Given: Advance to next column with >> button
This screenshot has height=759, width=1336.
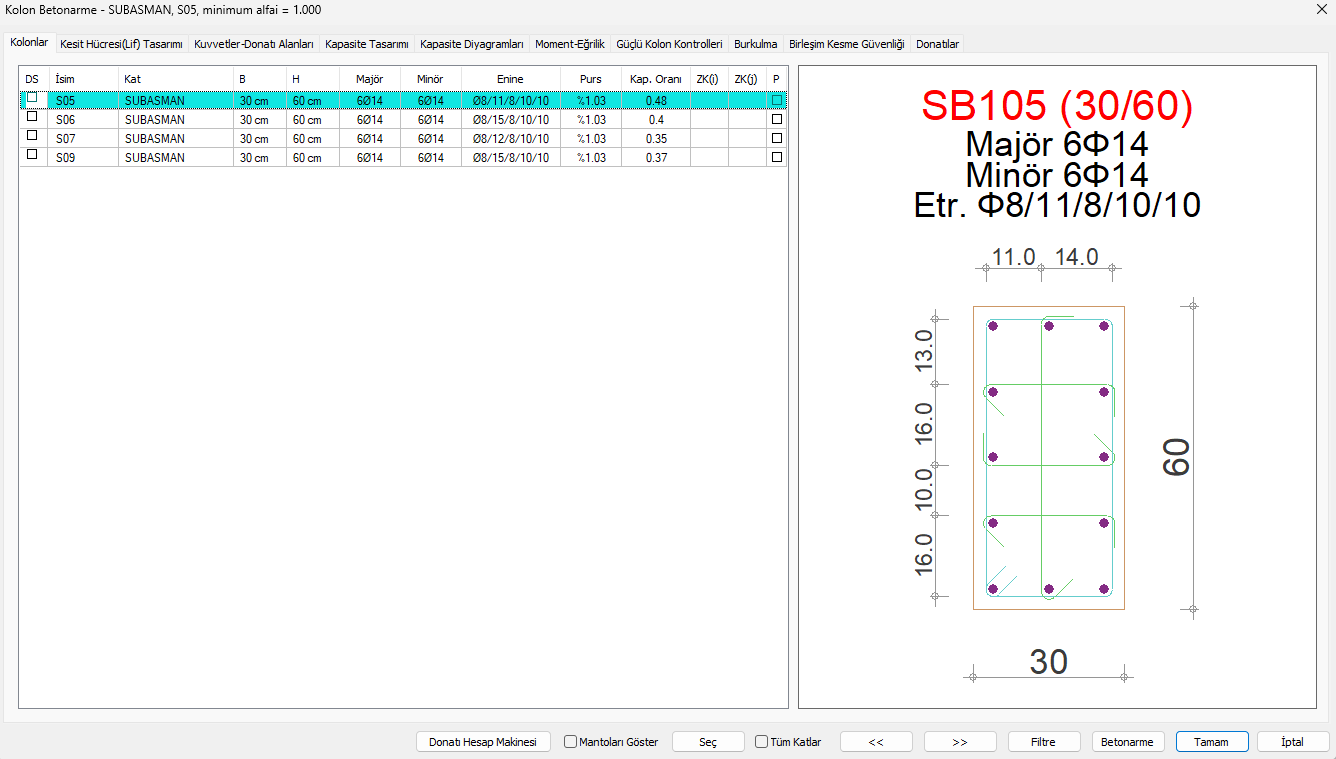Looking at the screenshot, I should tap(960, 742).
